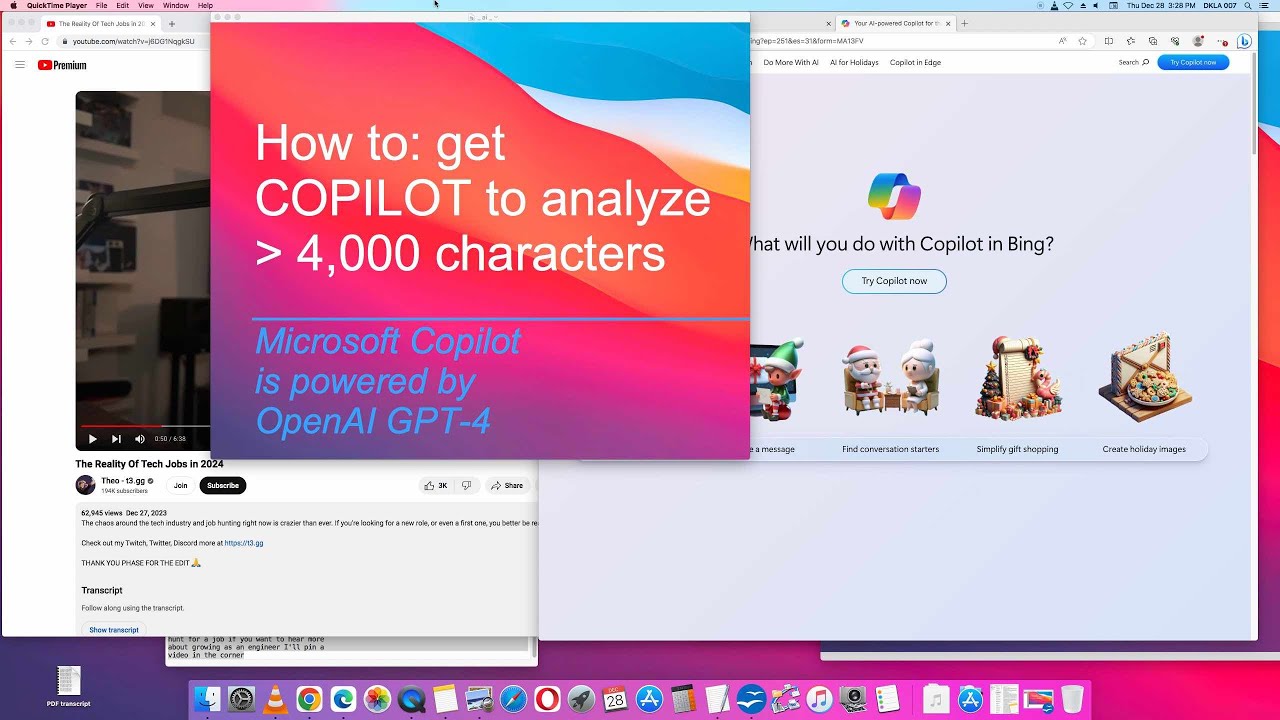Screen dimensions: 1280x720
Task: Open YouTube hamburger guide menu
Action: tap(20, 65)
